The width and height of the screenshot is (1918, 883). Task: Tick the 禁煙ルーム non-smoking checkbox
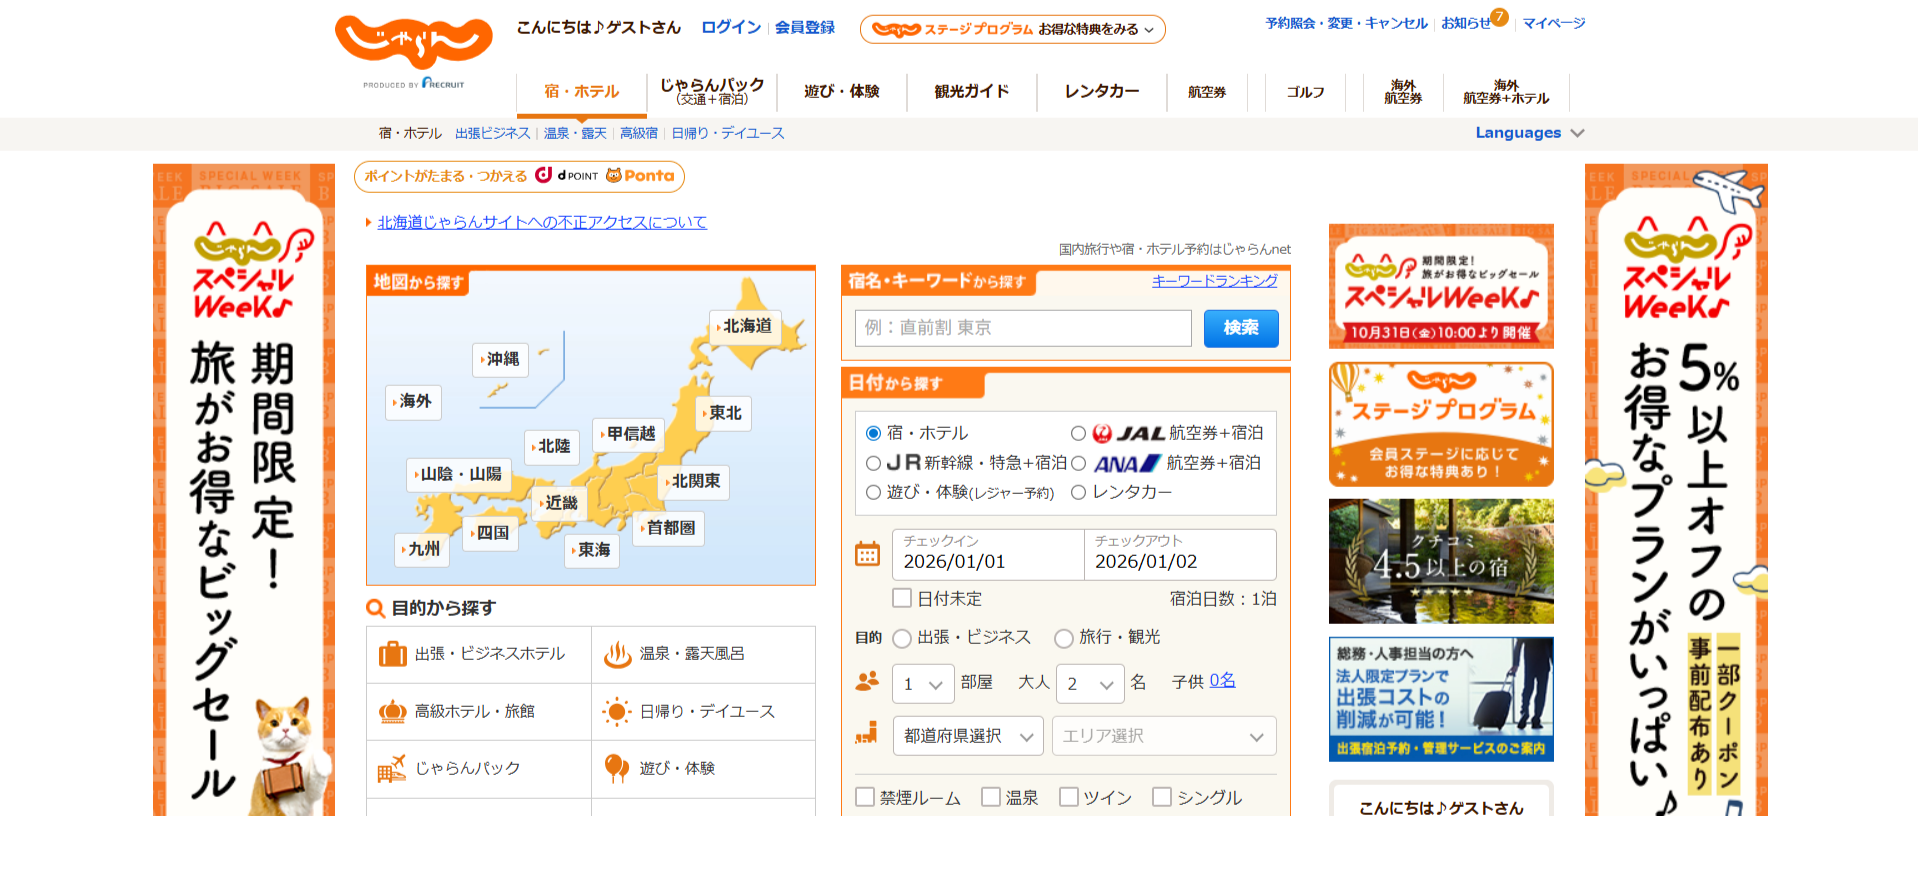click(865, 797)
